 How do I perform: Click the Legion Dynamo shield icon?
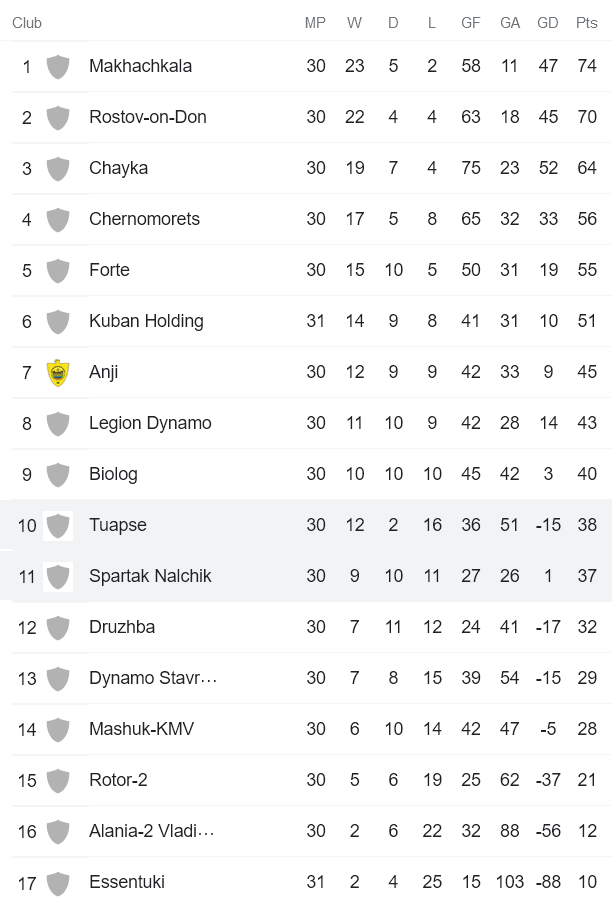pyautogui.click(x=59, y=423)
